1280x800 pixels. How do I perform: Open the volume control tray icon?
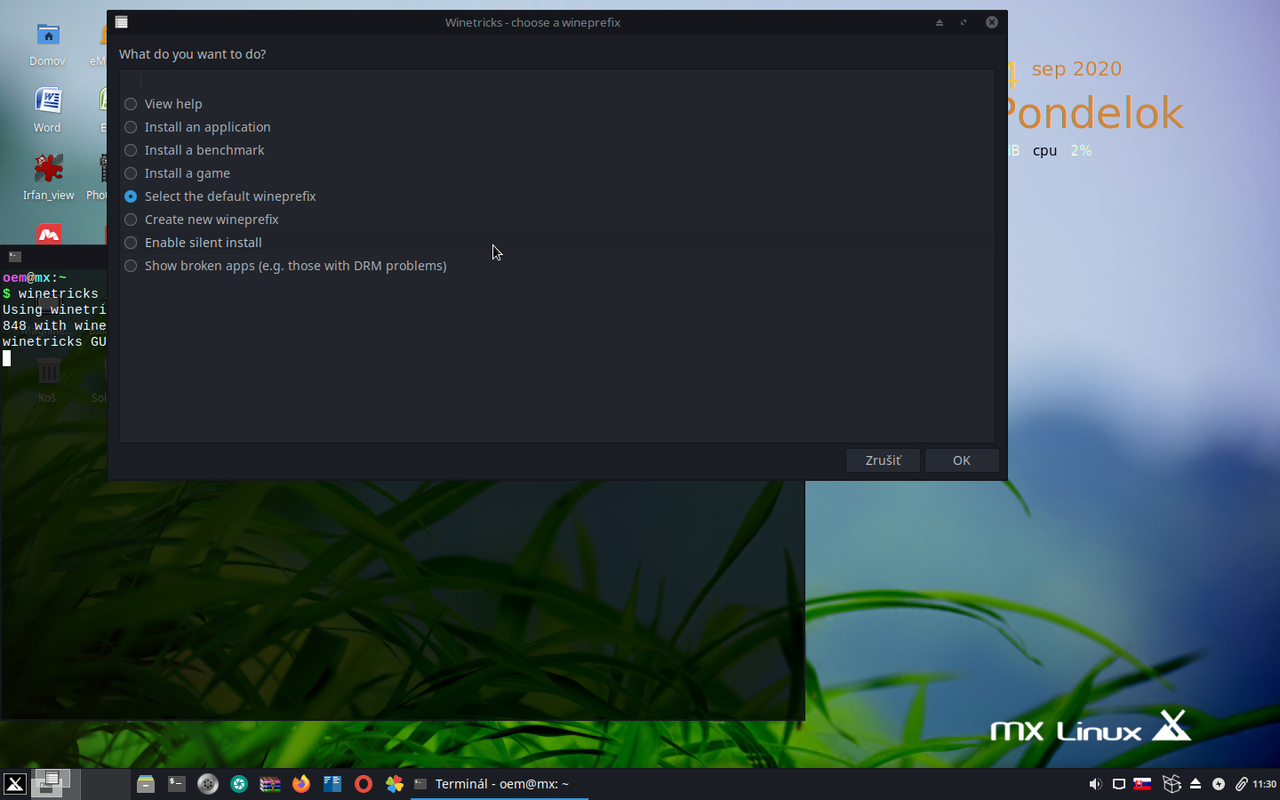[1095, 784]
